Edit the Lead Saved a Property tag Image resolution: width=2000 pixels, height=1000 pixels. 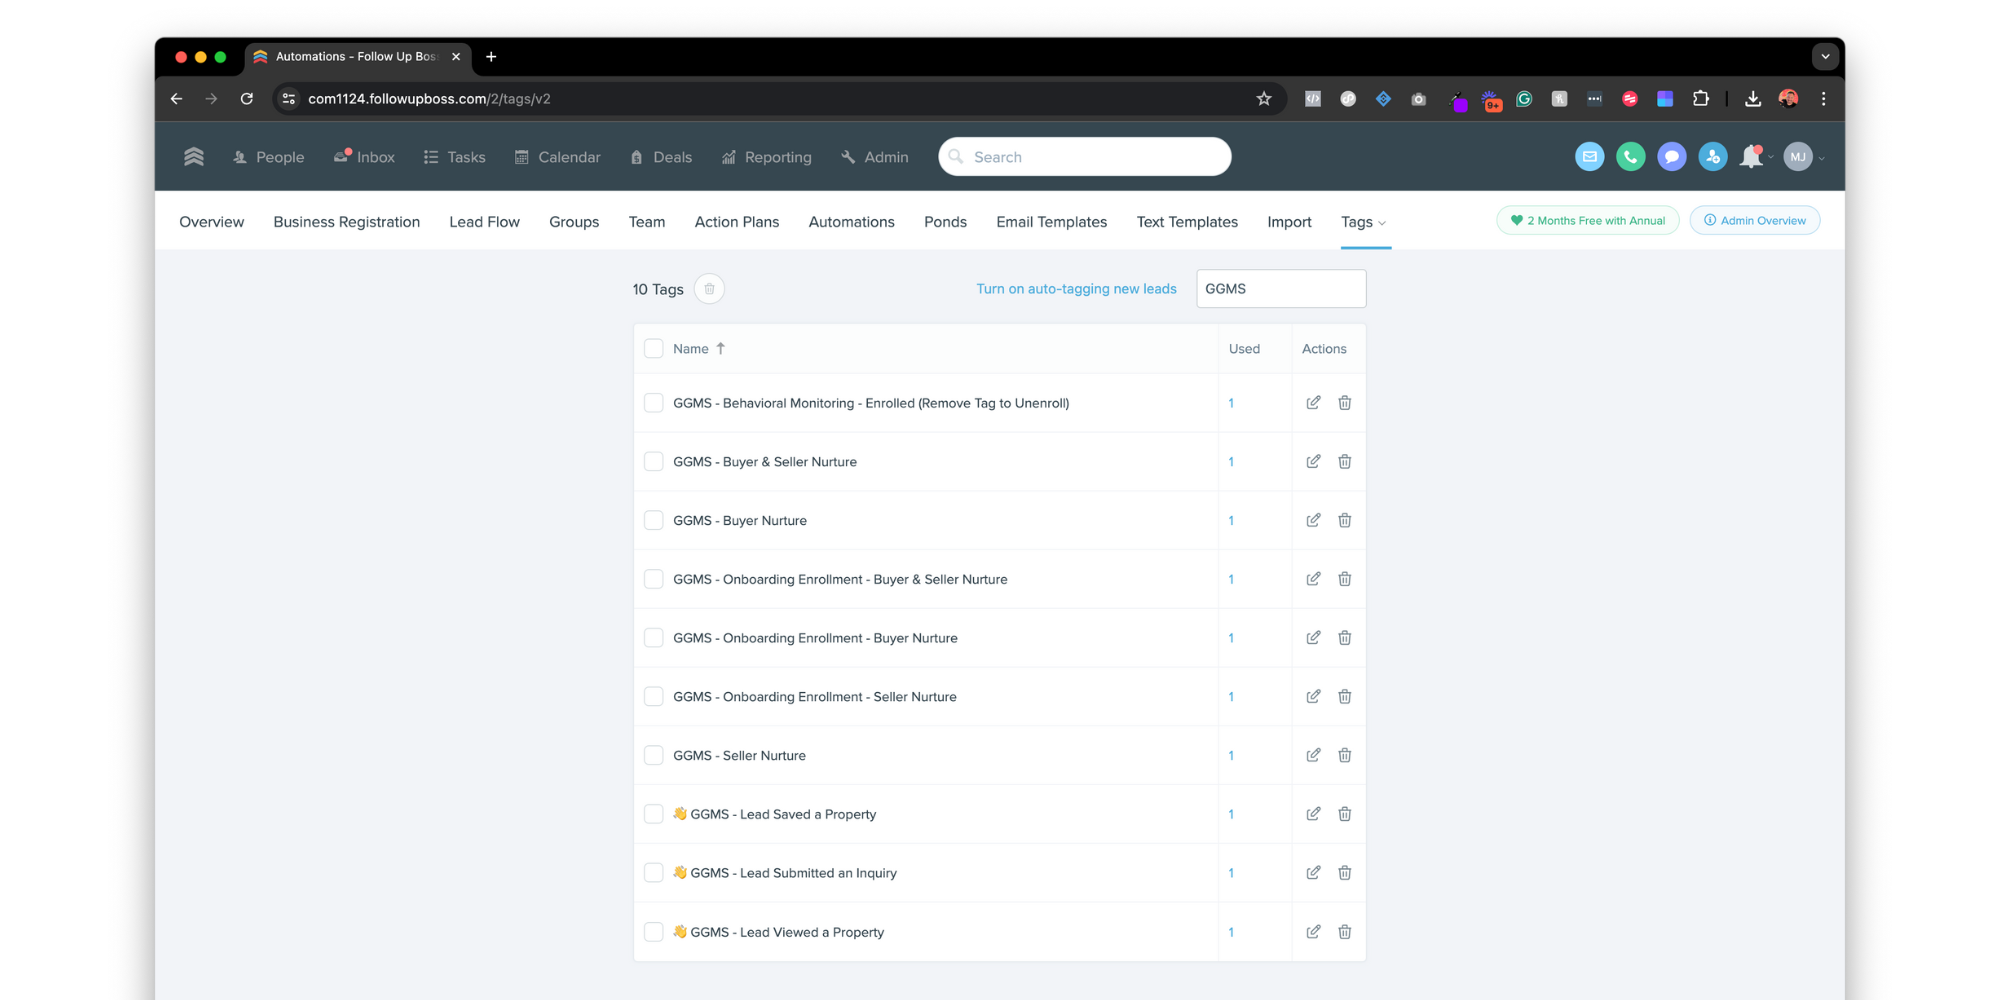coord(1313,814)
